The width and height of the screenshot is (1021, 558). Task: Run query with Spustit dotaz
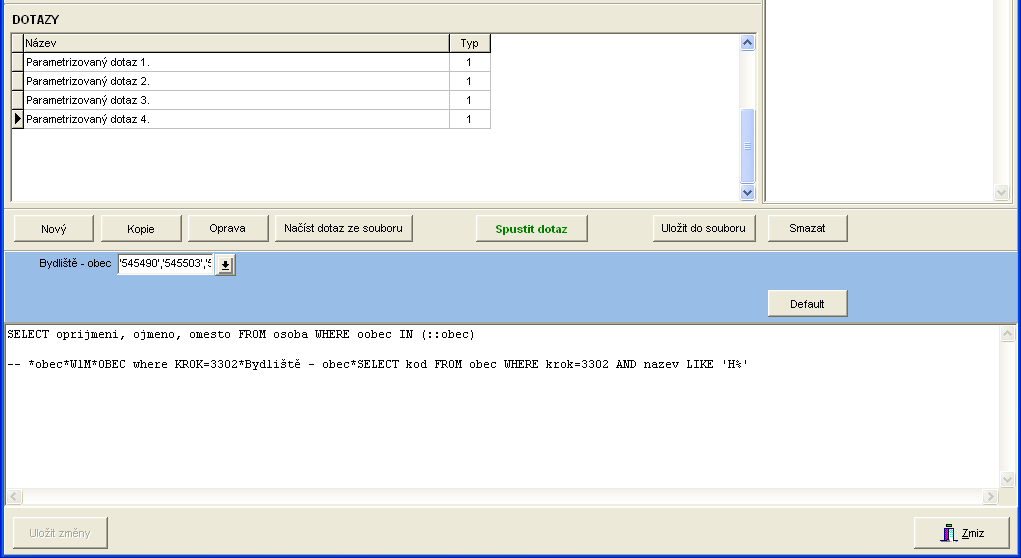coord(531,228)
